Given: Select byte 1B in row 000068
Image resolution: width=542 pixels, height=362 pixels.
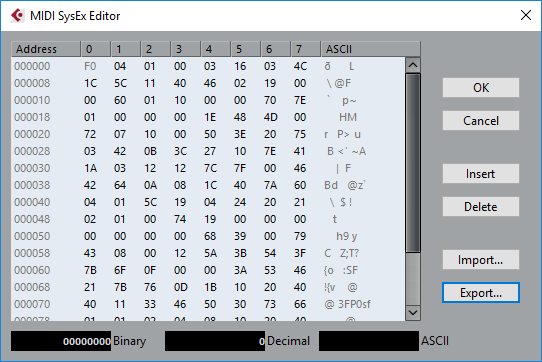Looking at the screenshot, I should [210, 287].
